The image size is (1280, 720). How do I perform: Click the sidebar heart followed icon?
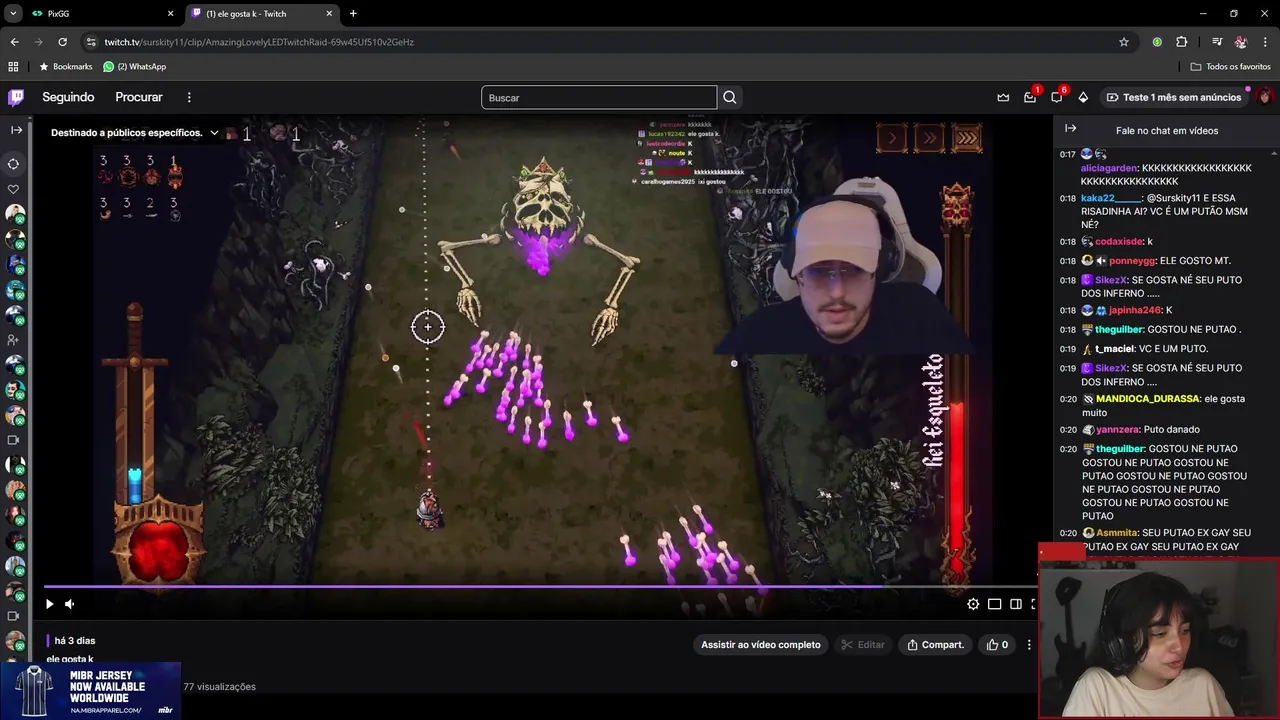[14, 189]
